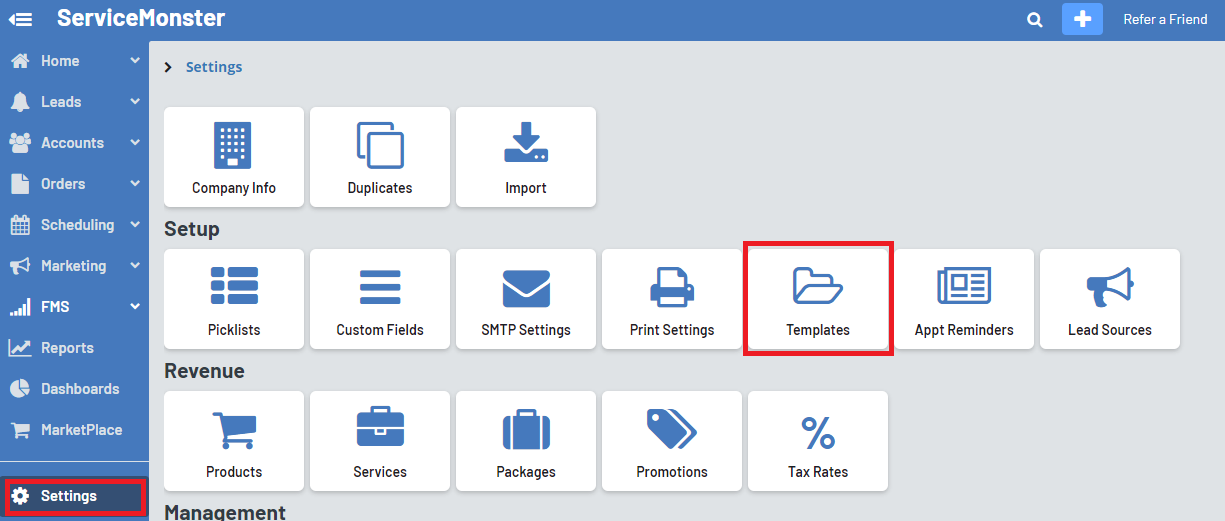Open Print Settings printer tile
The height and width of the screenshot is (521, 1225).
[672, 299]
